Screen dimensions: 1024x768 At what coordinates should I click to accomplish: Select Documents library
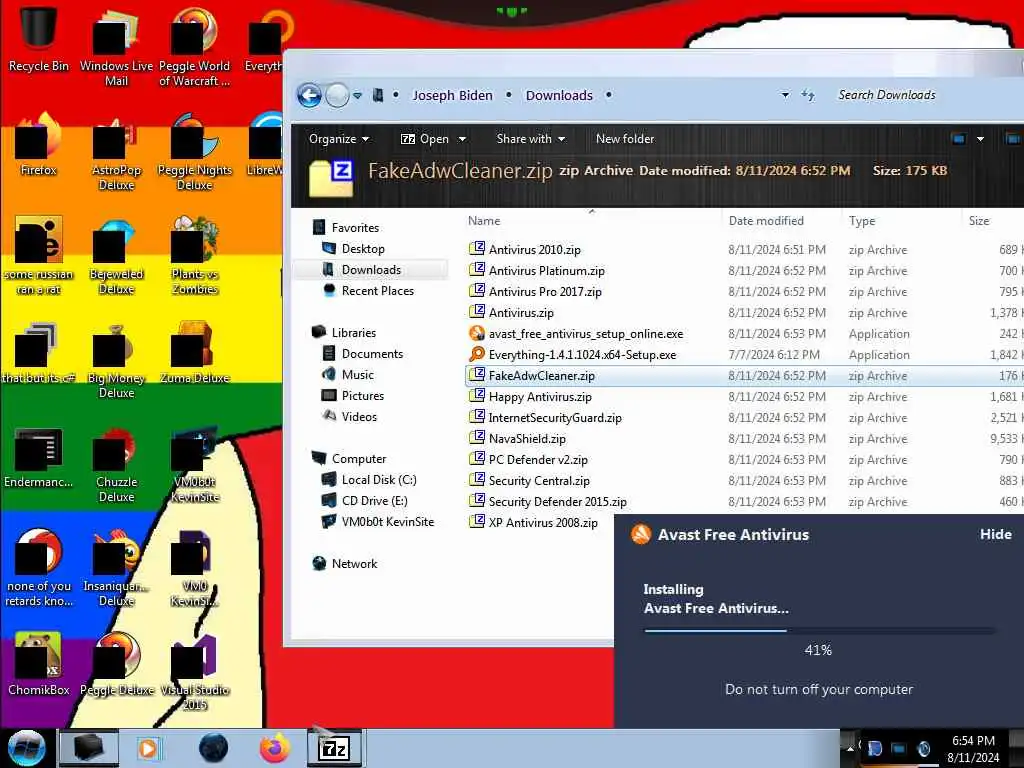click(372, 354)
